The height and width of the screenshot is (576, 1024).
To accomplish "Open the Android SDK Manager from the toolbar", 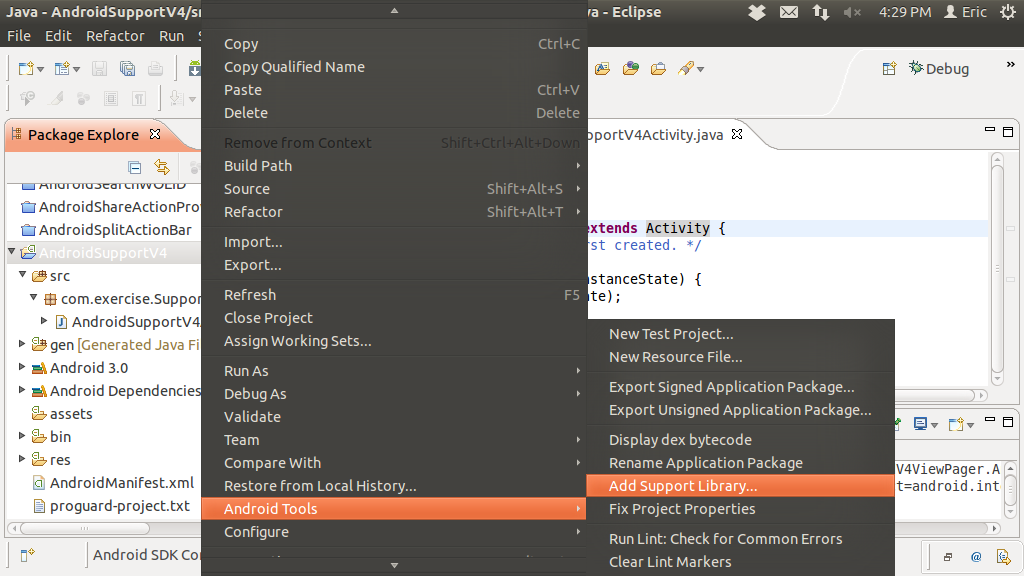I will click(194, 68).
